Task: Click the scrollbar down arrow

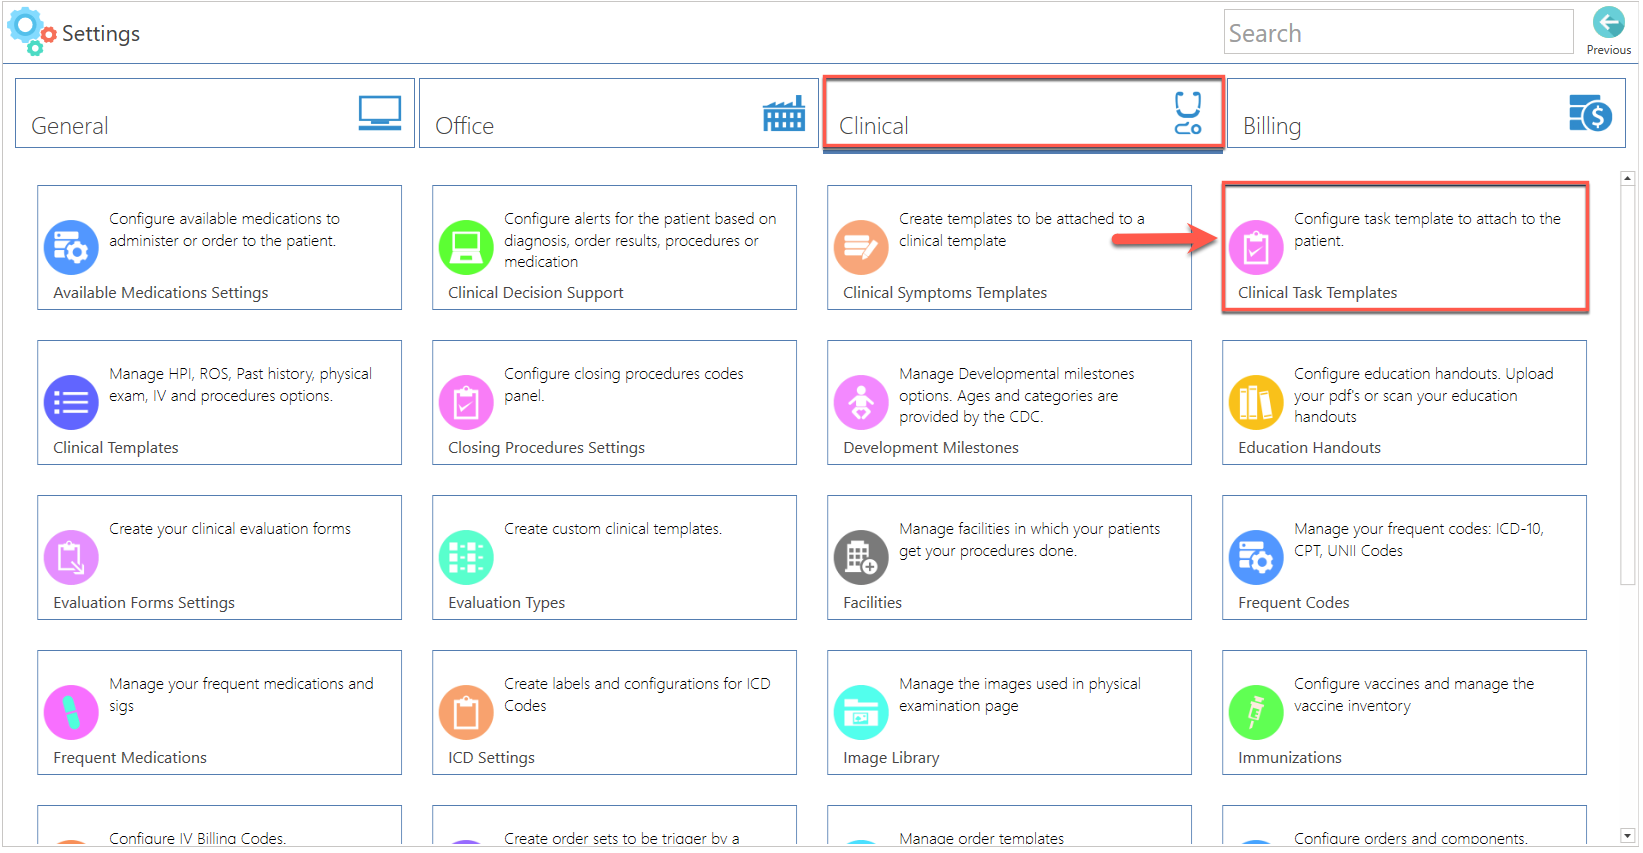Action: click(1628, 835)
